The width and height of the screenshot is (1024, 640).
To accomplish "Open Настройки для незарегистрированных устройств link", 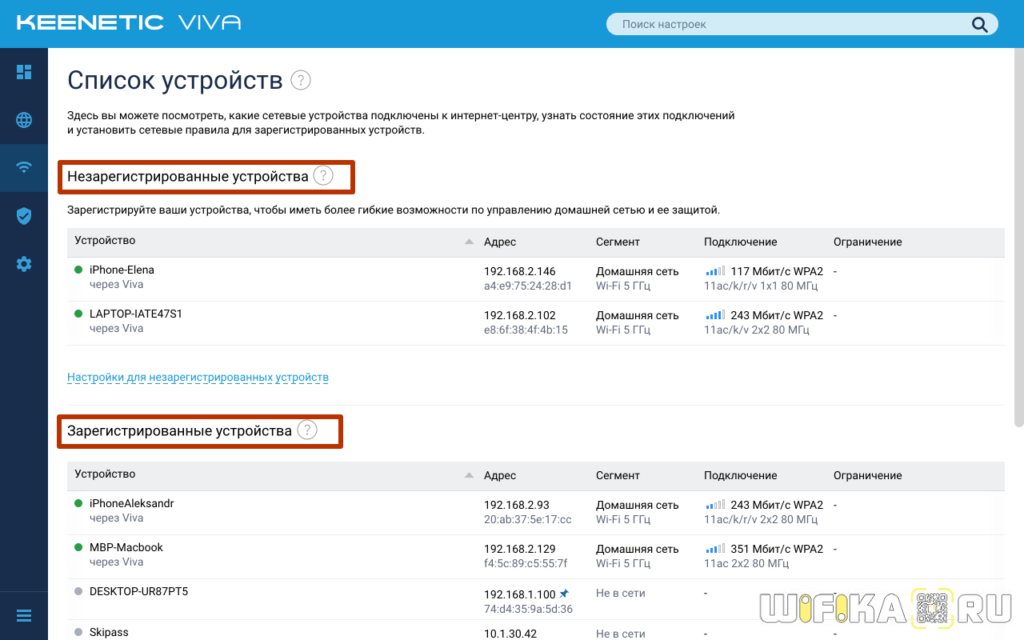I will [x=197, y=377].
